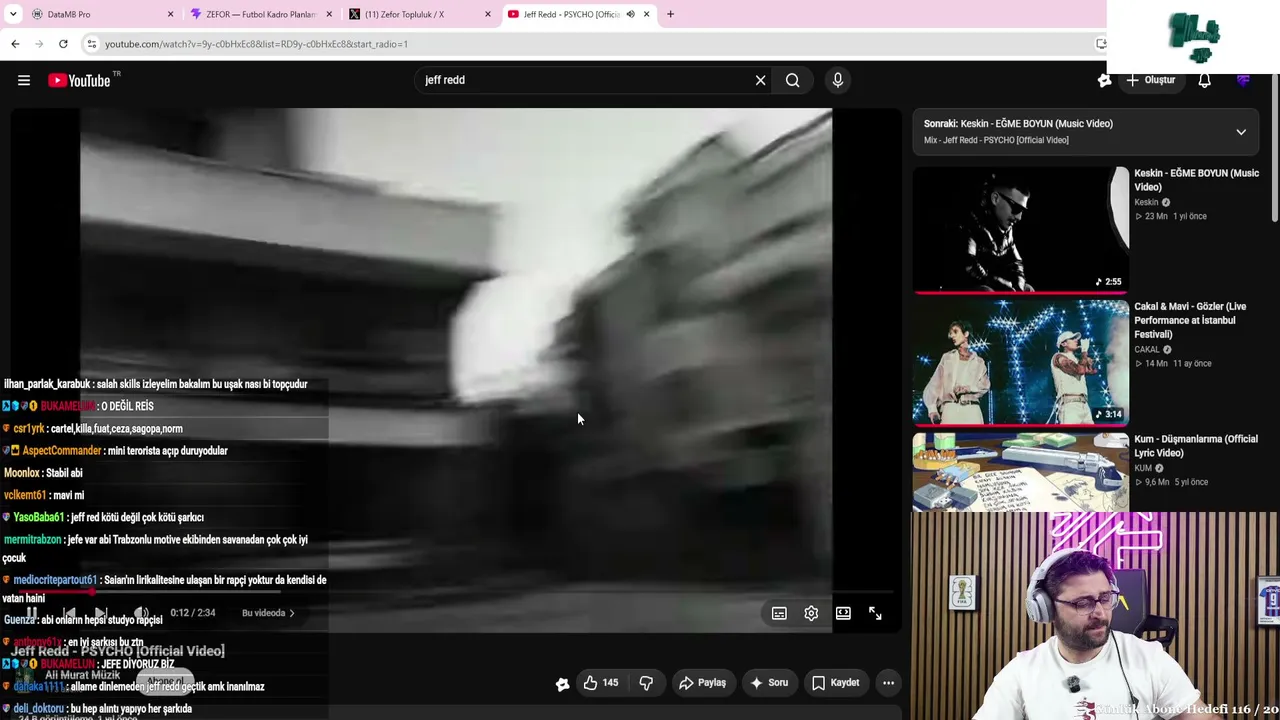The height and width of the screenshot is (720, 1280).
Task: Toggle subtitles in the video player
Action: coord(779,613)
